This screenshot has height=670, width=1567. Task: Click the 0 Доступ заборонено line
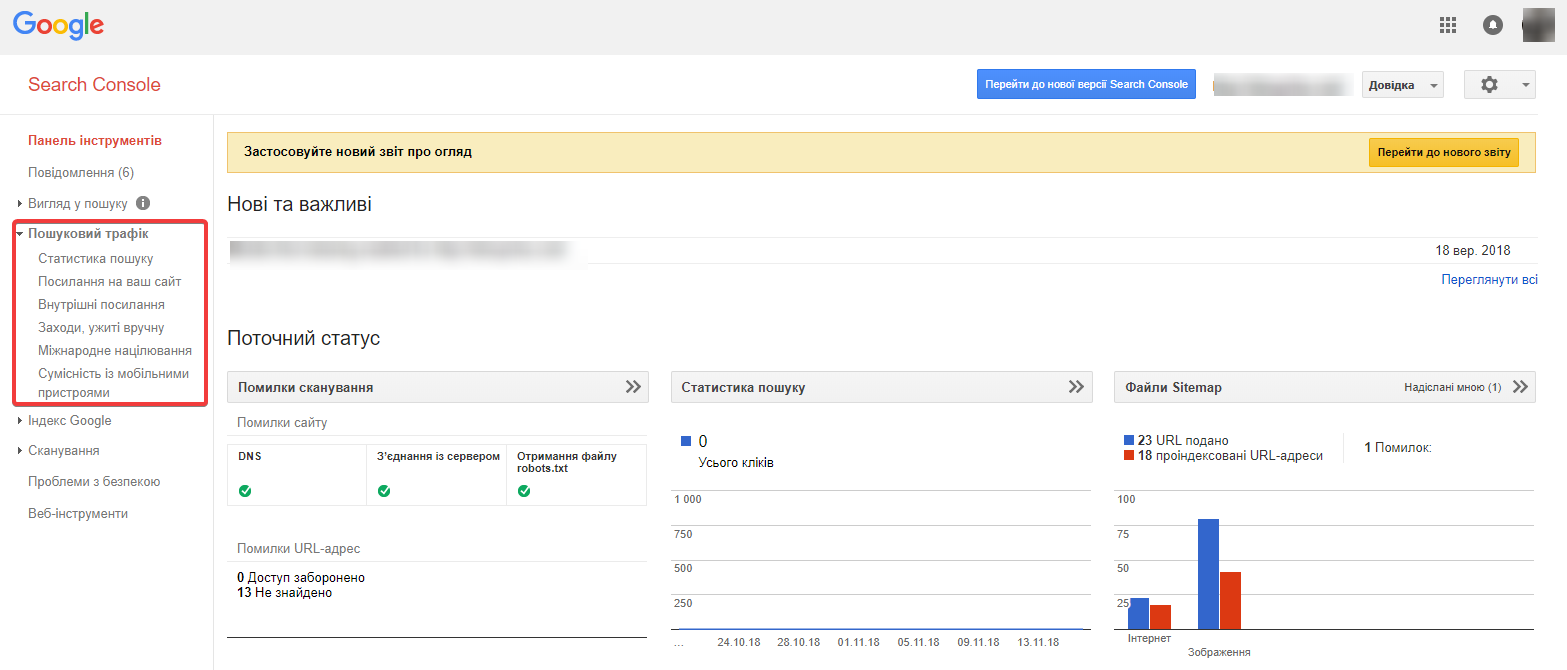(x=301, y=578)
